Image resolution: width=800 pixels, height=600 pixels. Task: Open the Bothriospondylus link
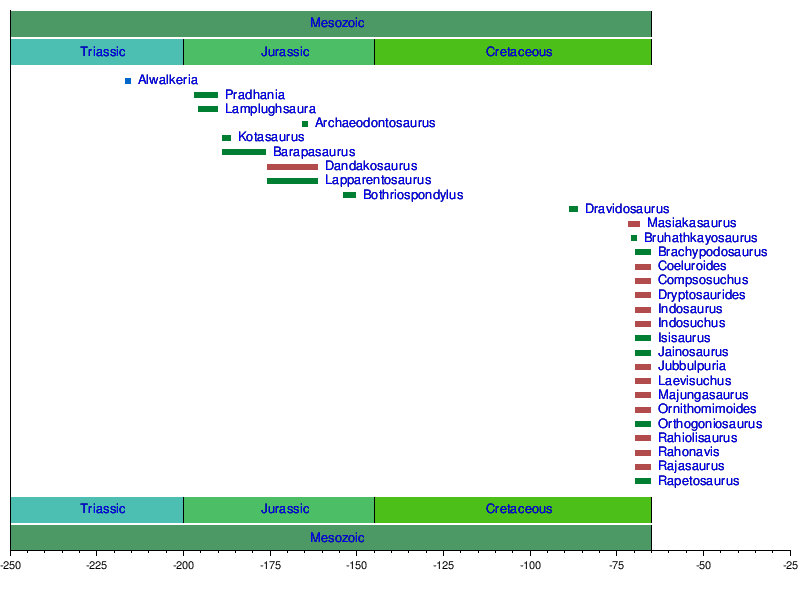point(413,194)
